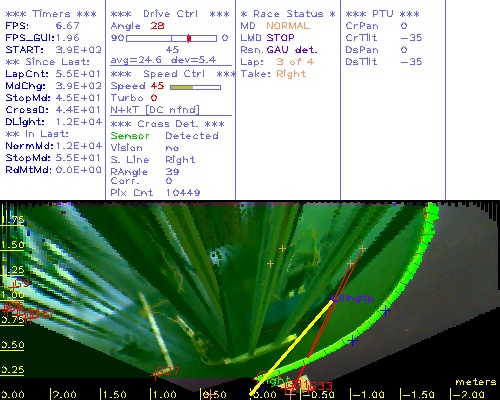Select the DsPan value 0
This screenshot has width=500, height=400.
tap(404, 50)
